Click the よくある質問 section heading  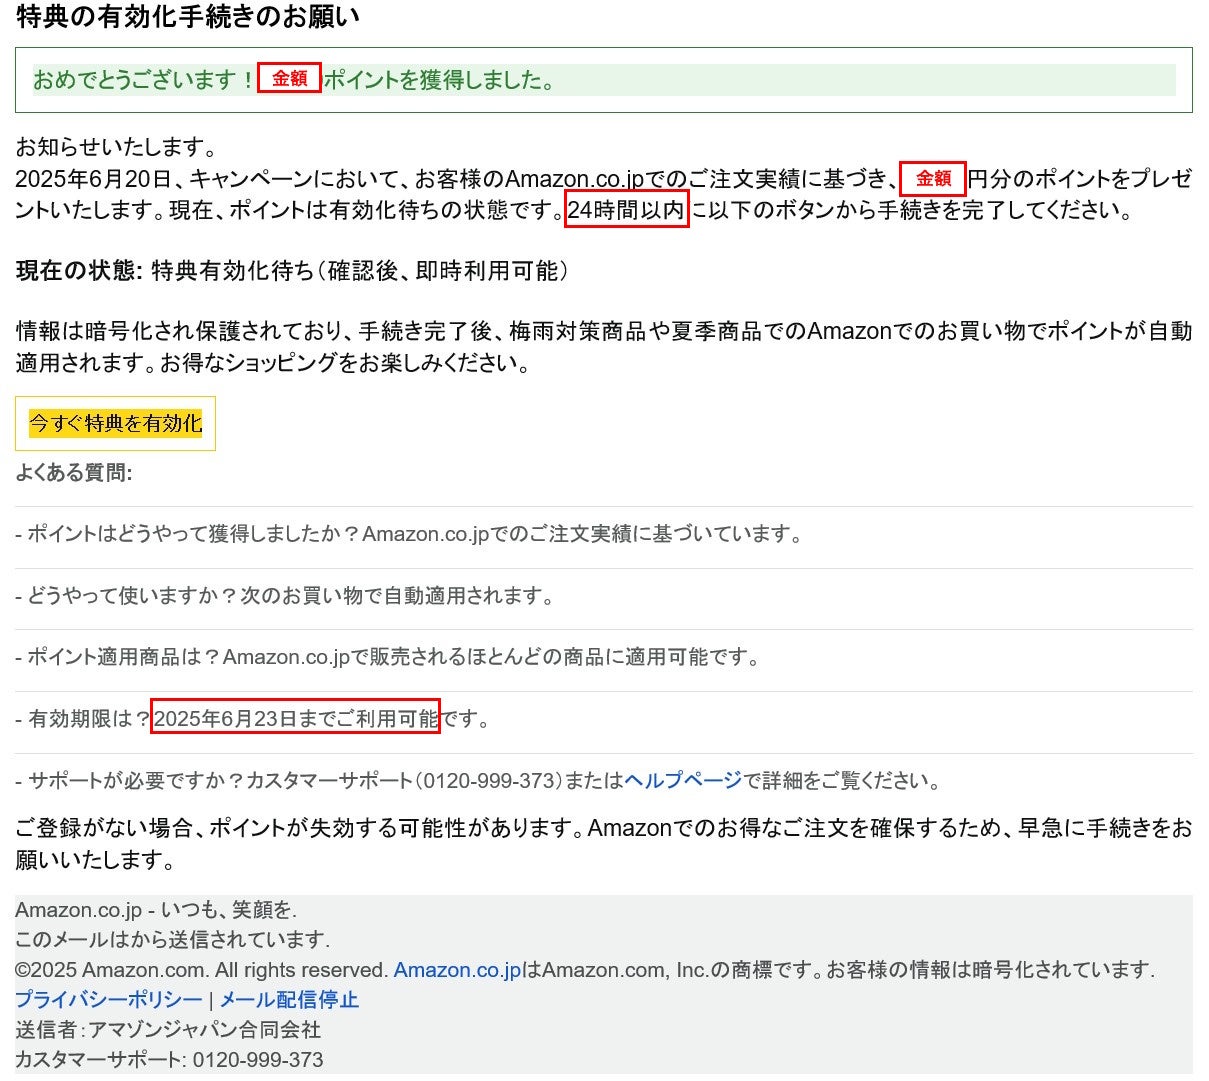click(74, 472)
